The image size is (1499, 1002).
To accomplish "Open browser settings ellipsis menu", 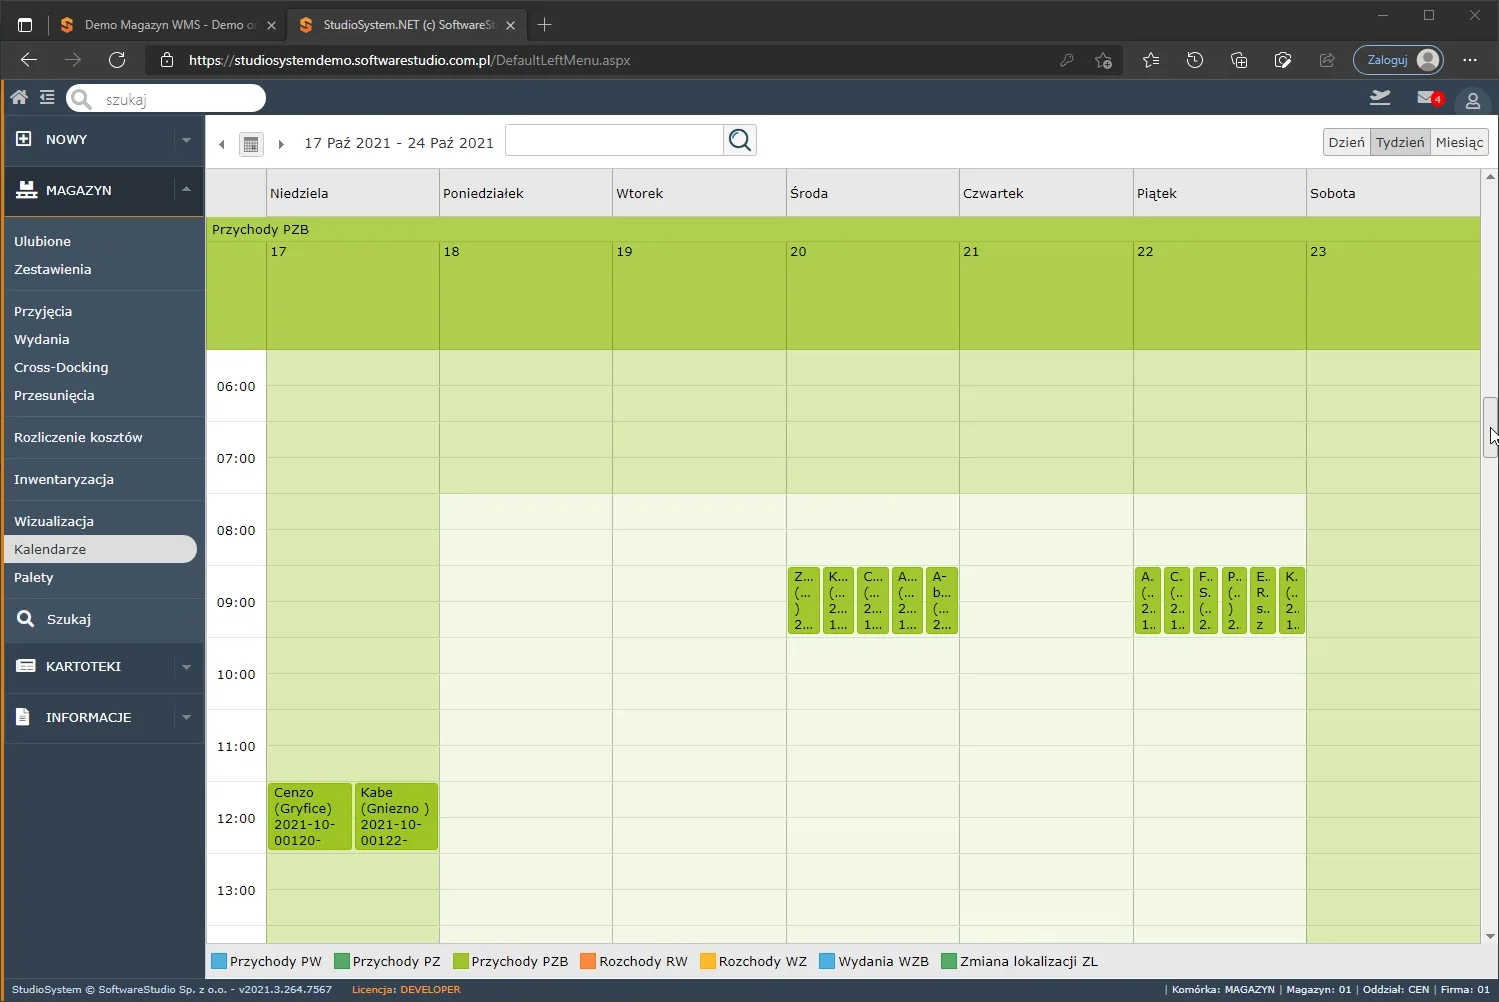I will click(1470, 60).
